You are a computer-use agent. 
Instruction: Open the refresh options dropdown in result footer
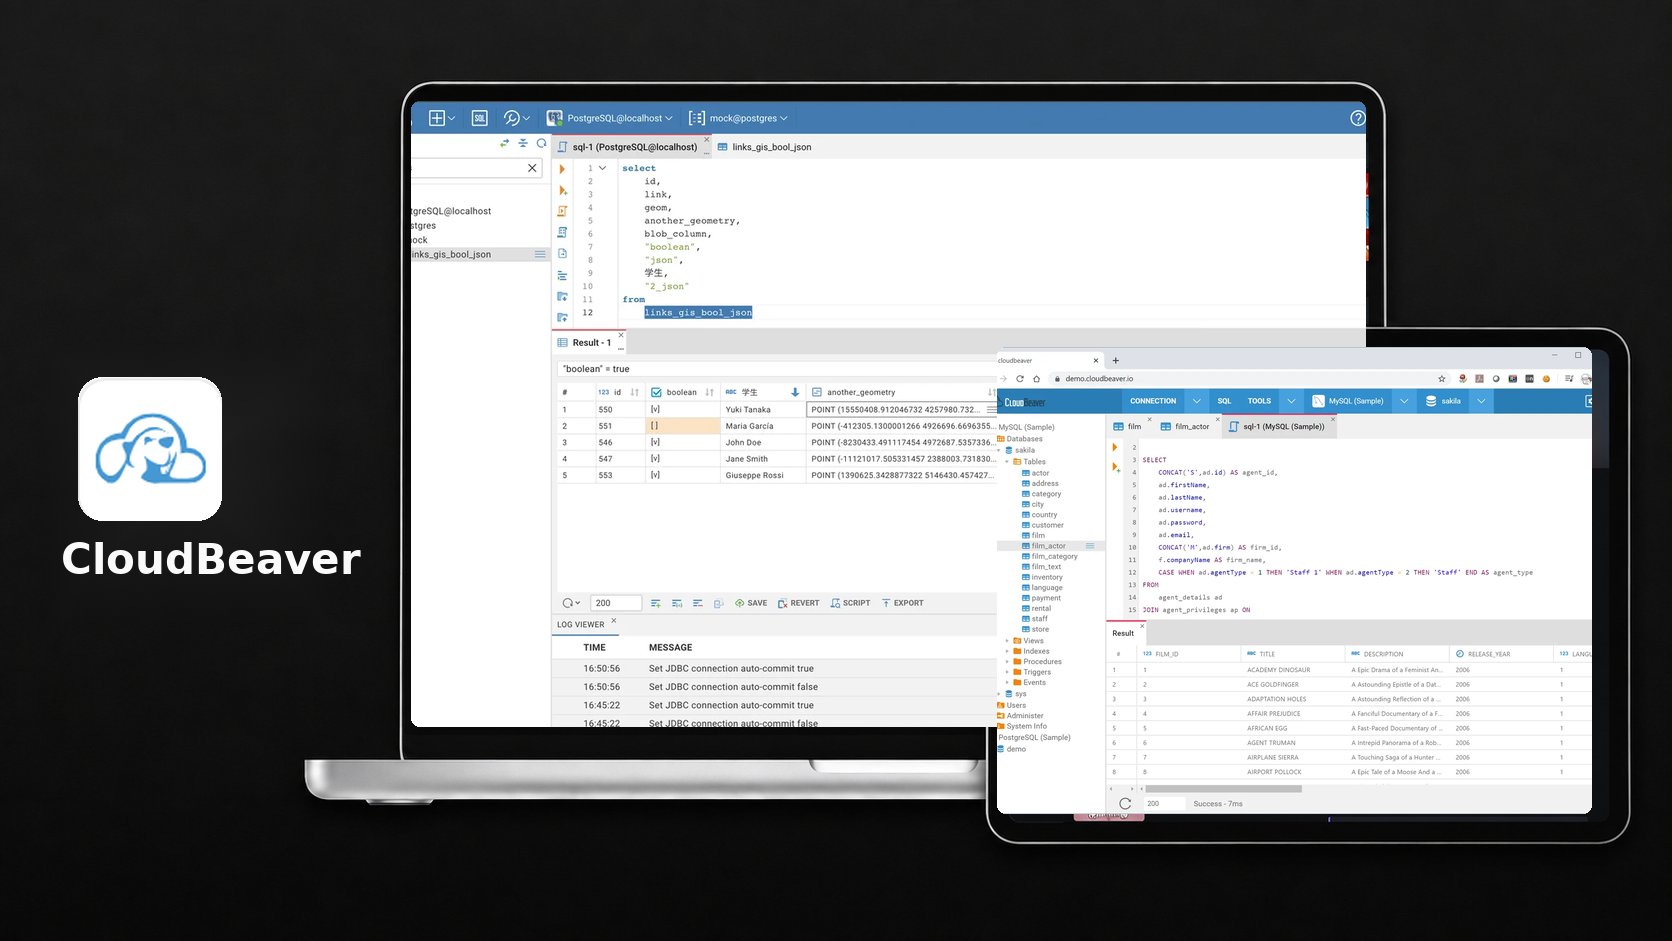click(x=571, y=603)
